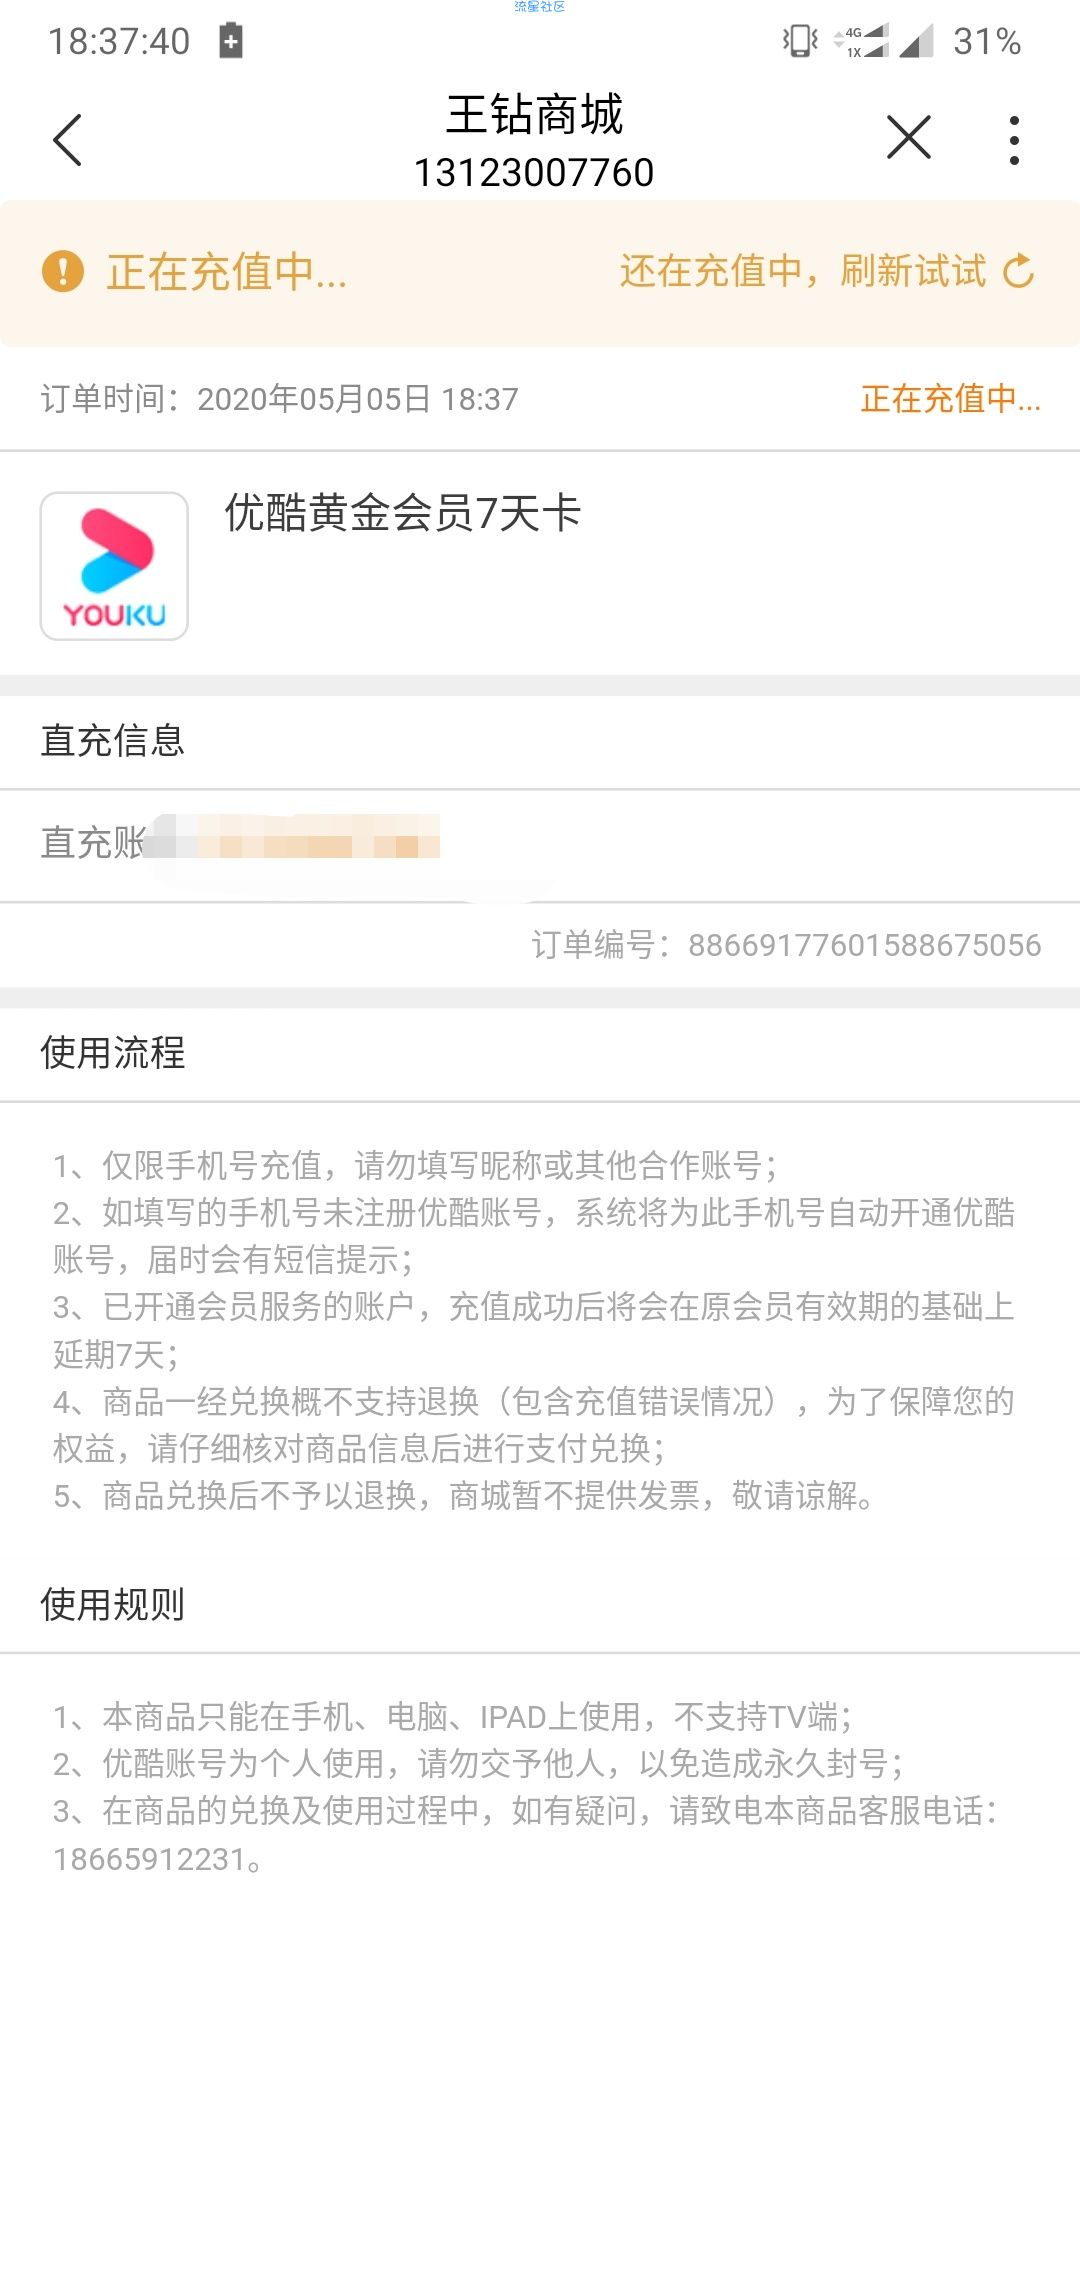Tap the '正在充值中...' banner text

[227, 272]
